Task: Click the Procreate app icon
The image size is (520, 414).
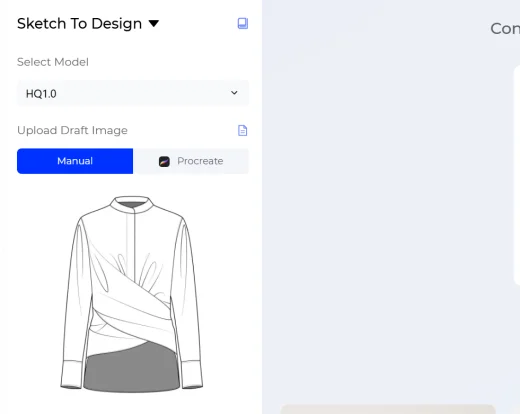Action: click(164, 161)
